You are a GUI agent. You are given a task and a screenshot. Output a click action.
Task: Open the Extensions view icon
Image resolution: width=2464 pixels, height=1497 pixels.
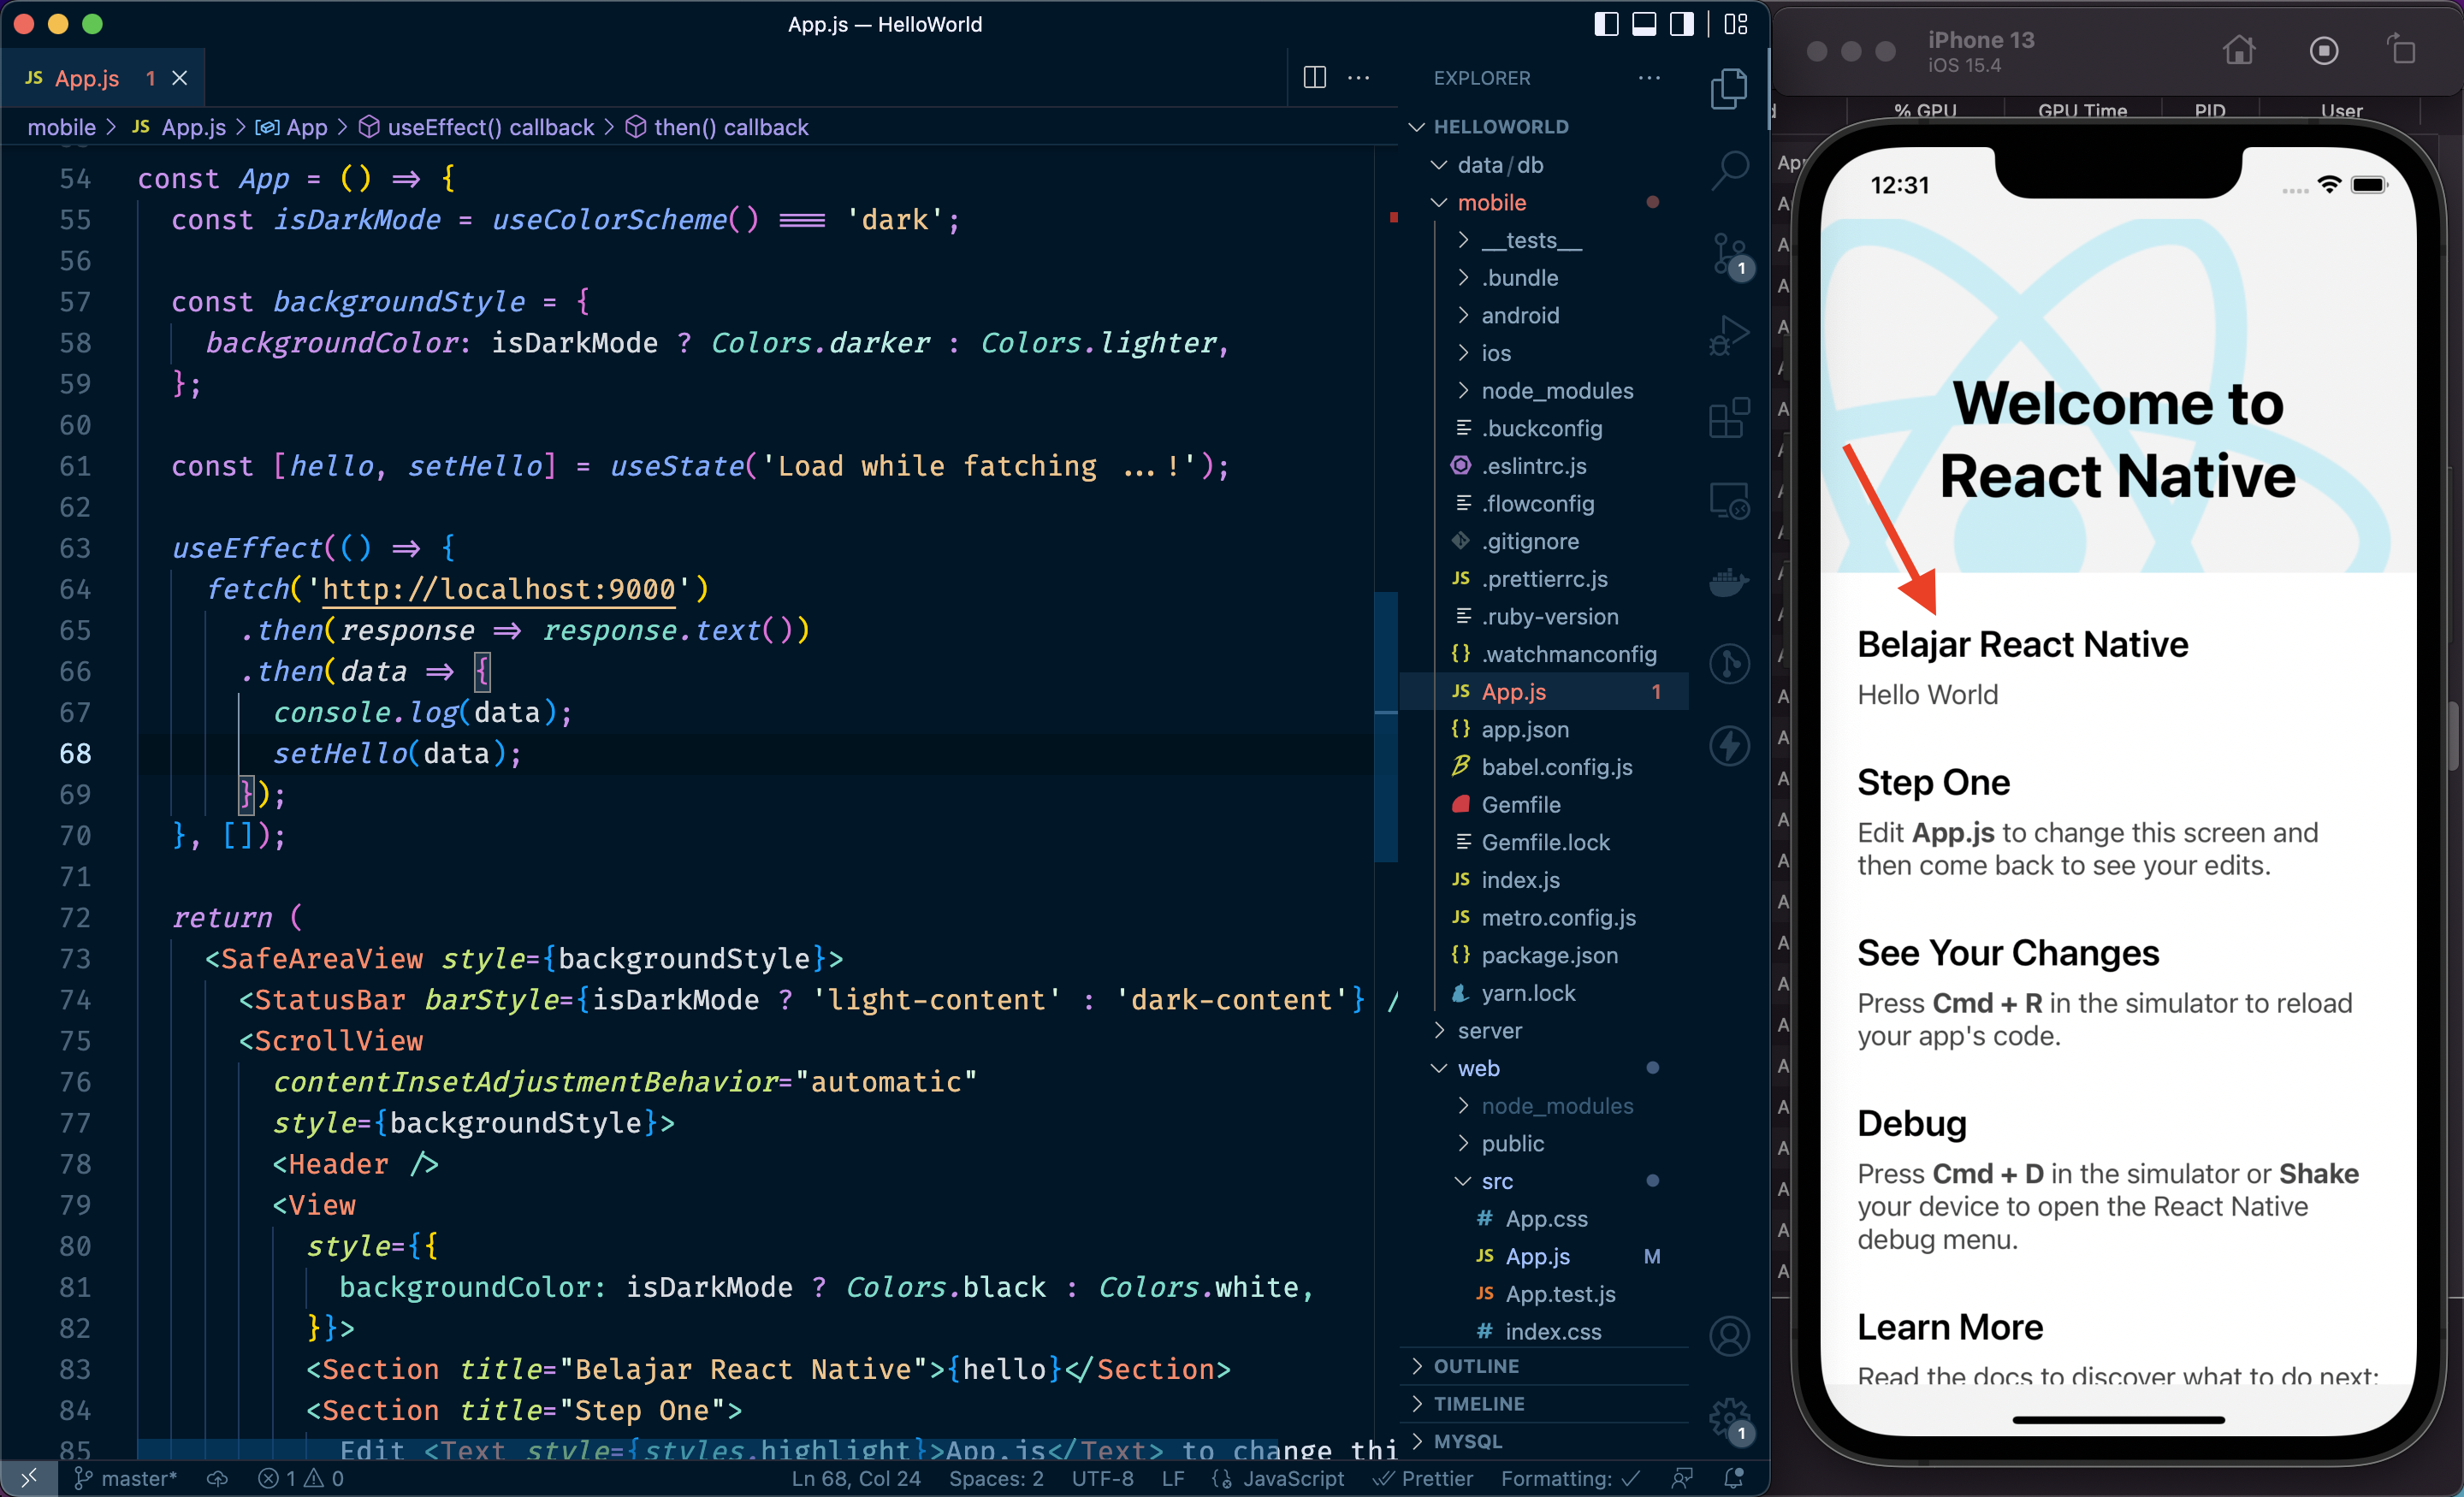coord(1729,418)
